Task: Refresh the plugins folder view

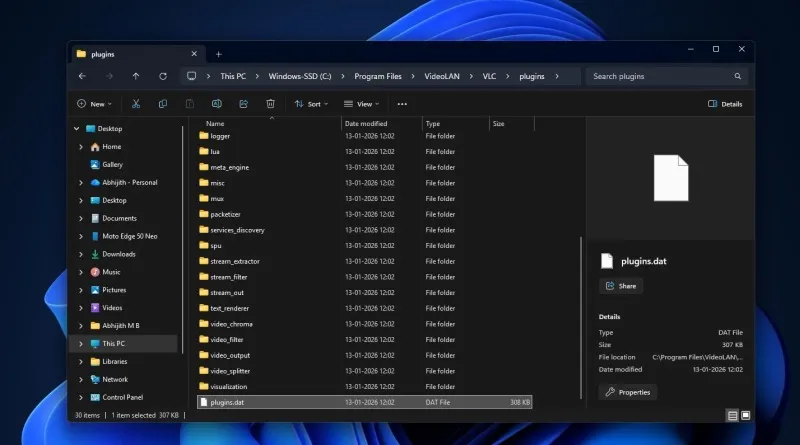Action: coord(163,76)
